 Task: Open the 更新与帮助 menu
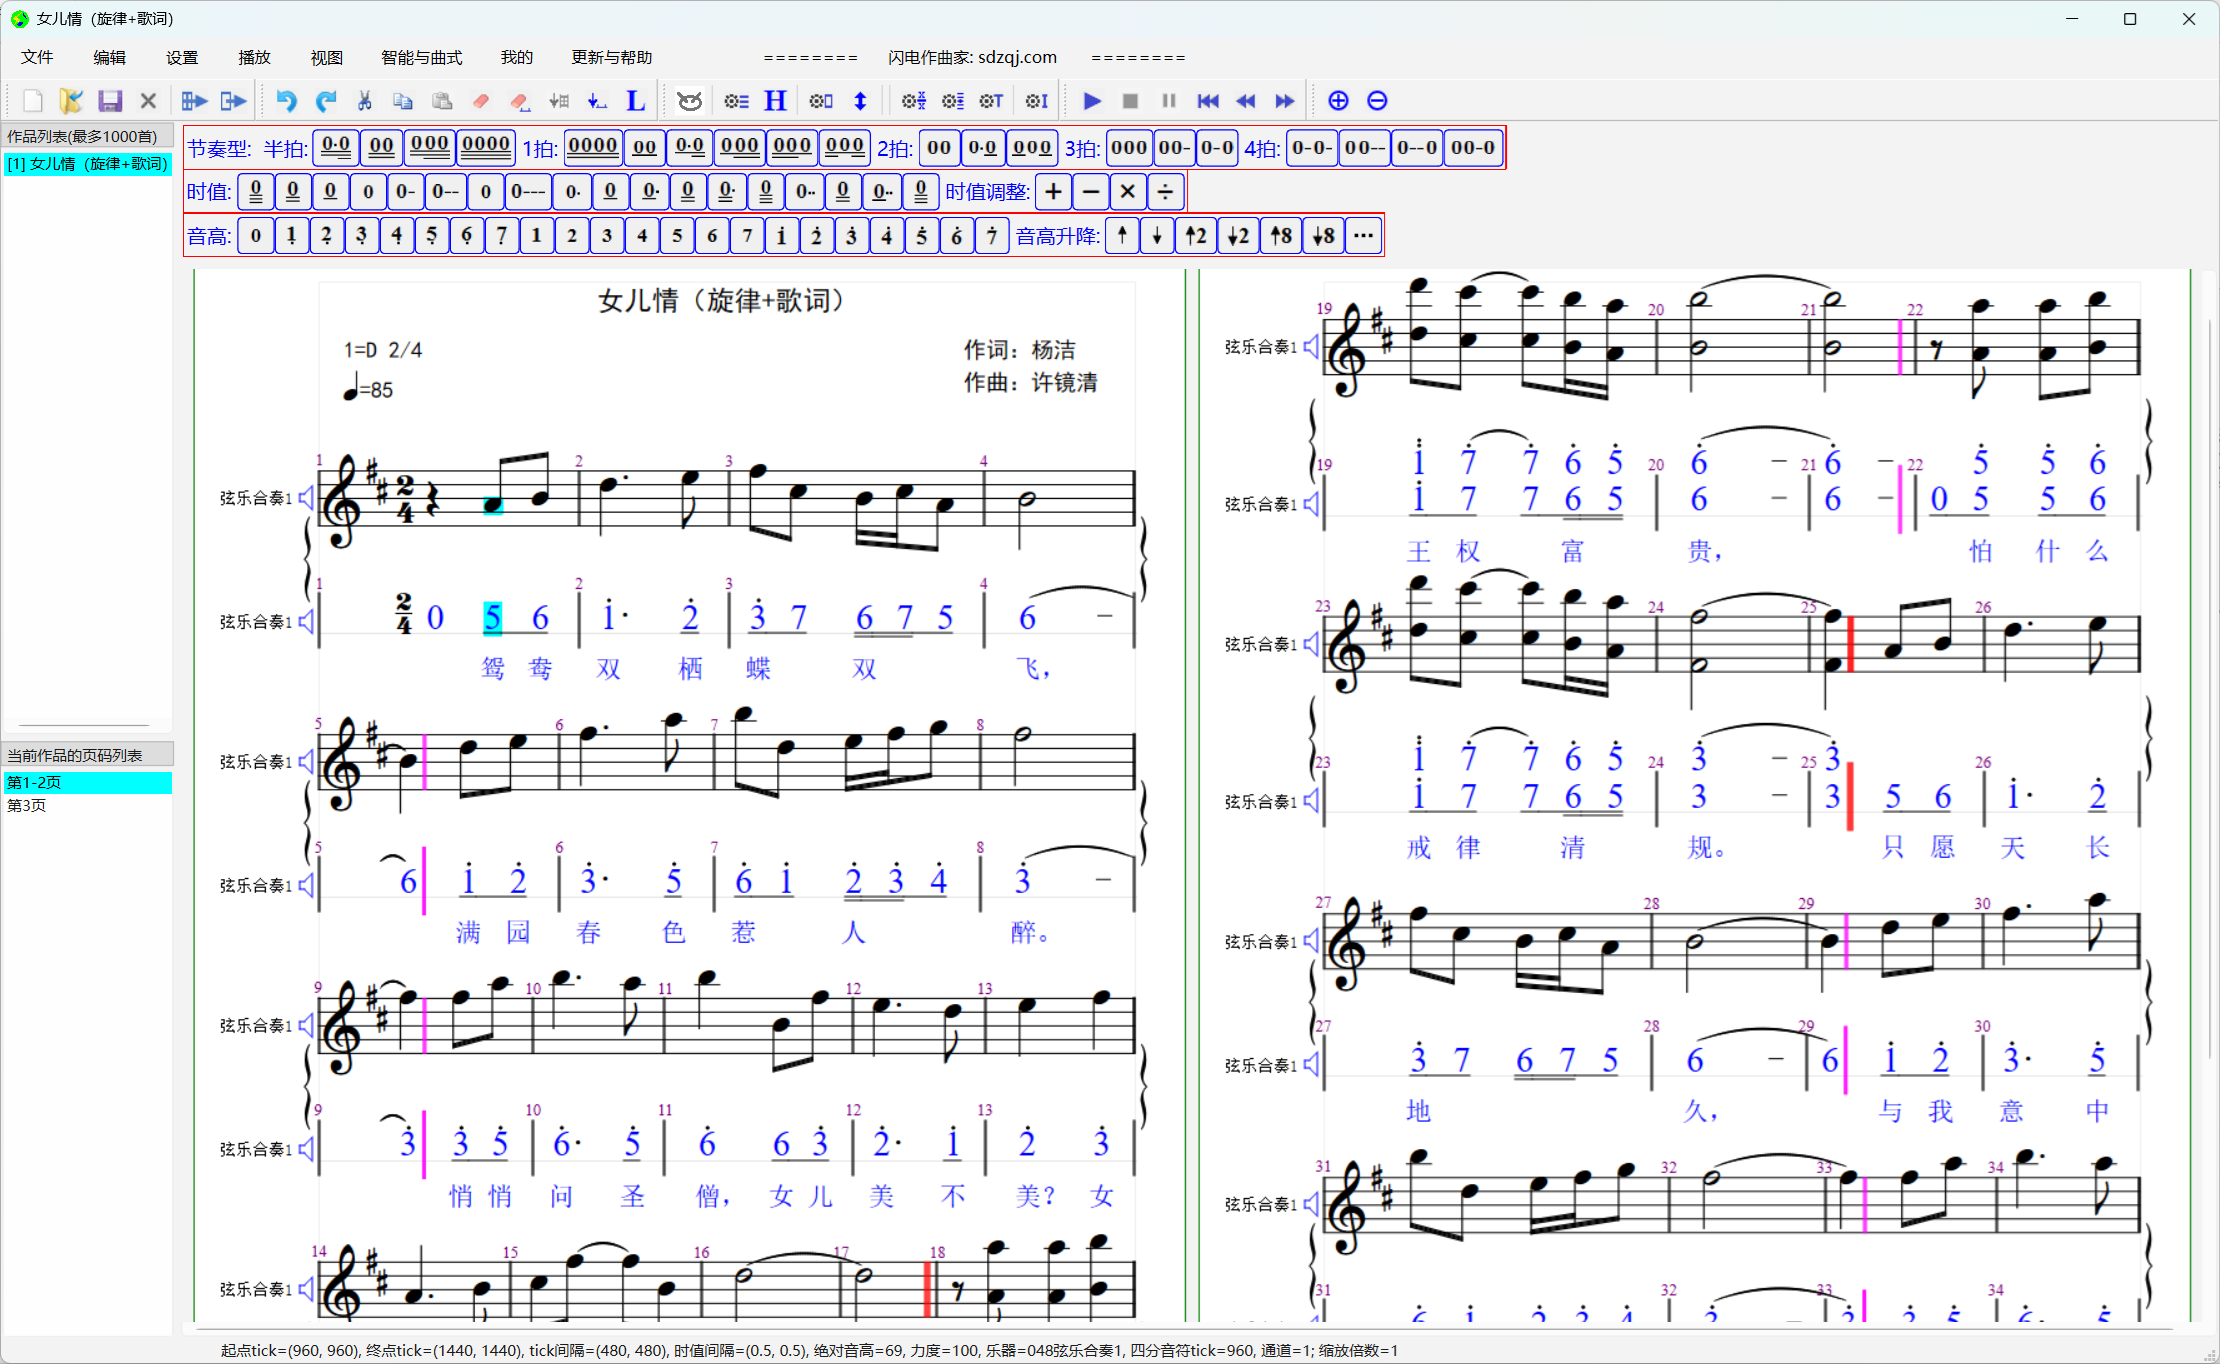[612, 57]
